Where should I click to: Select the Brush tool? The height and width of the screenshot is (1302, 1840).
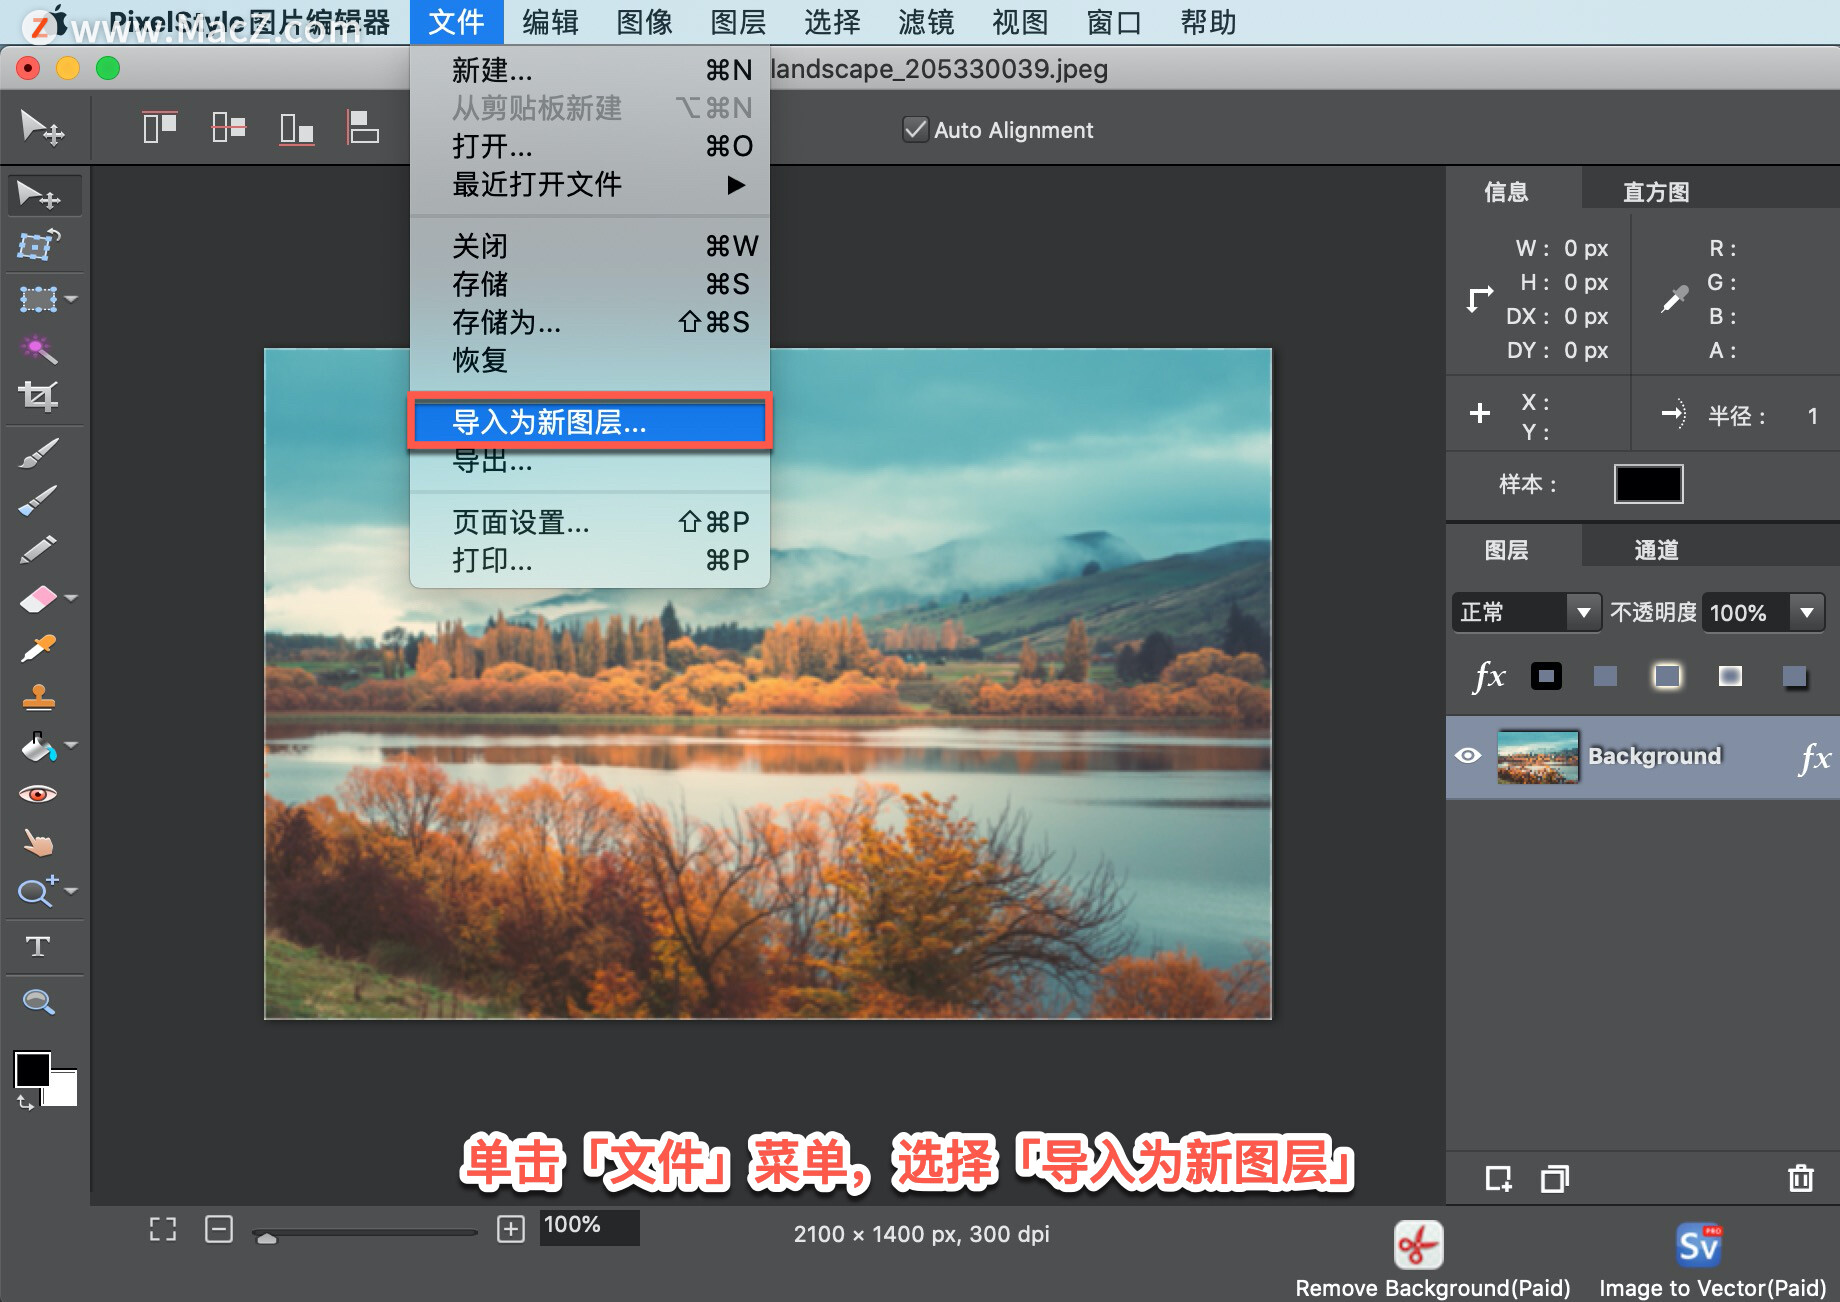point(40,450)
